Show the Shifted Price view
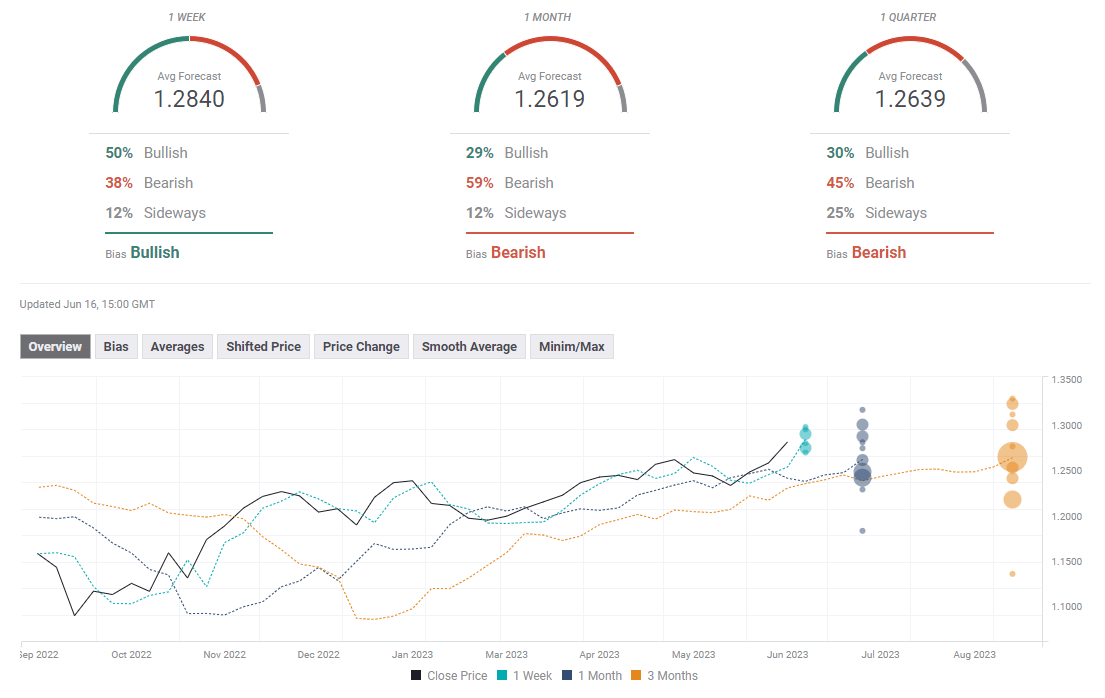 click(263, 347)
